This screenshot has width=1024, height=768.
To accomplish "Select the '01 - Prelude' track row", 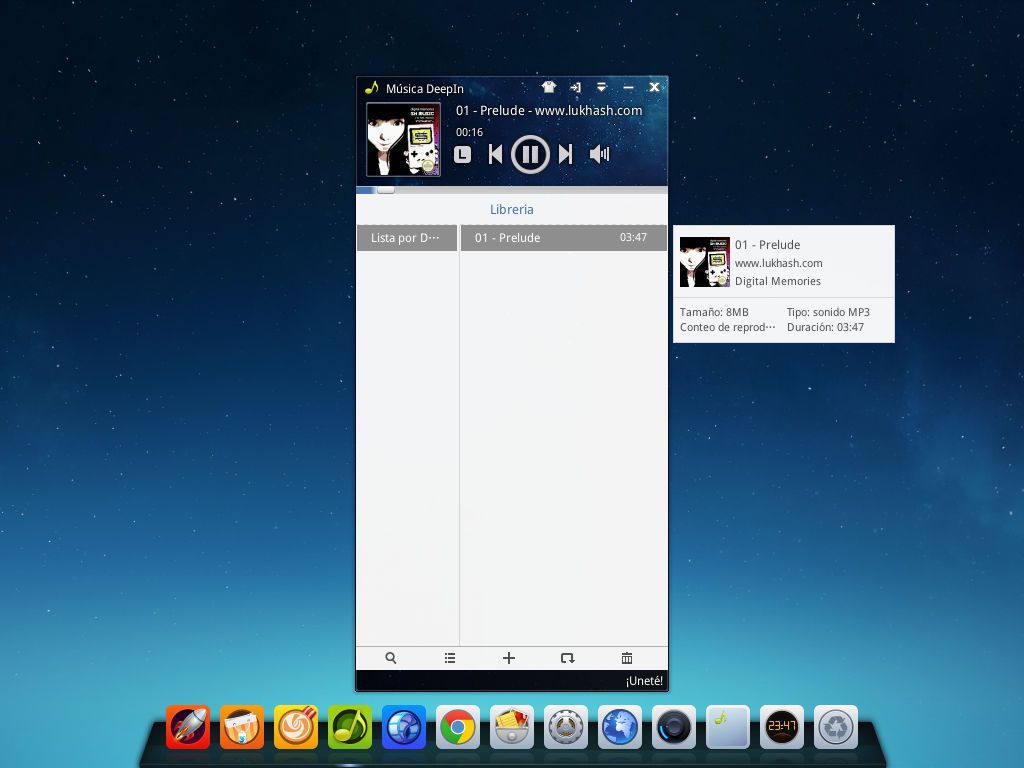I will point(563,238).
